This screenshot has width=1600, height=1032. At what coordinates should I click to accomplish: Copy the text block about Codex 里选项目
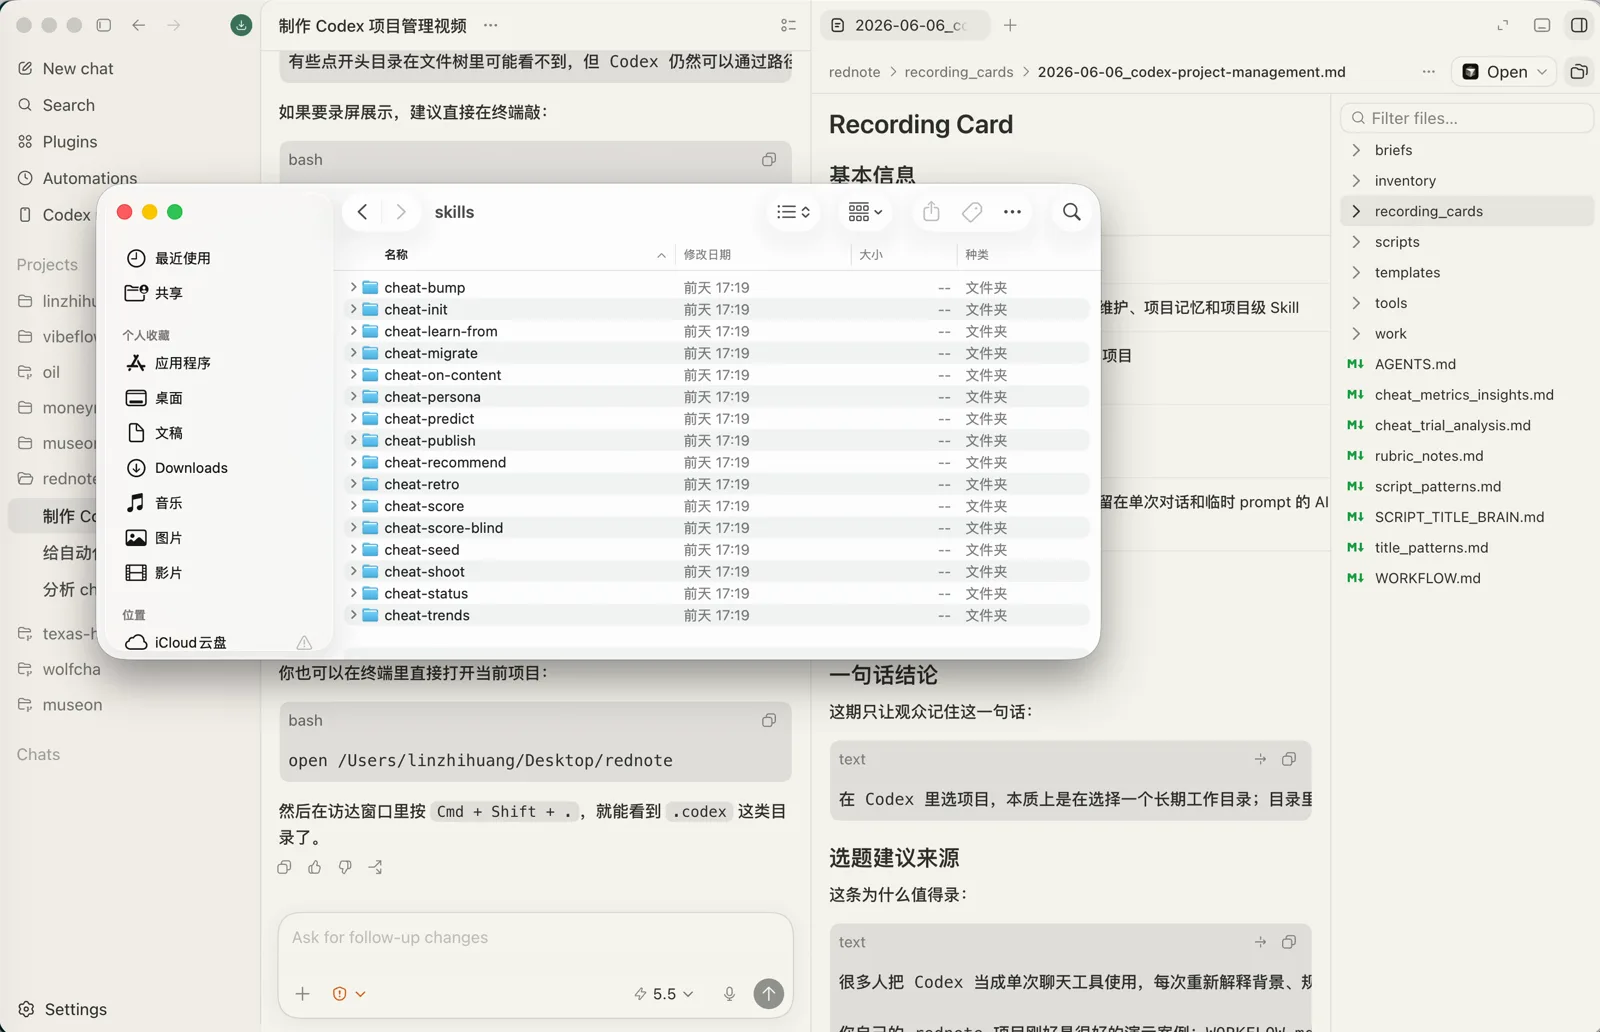tap(1289, 760)
